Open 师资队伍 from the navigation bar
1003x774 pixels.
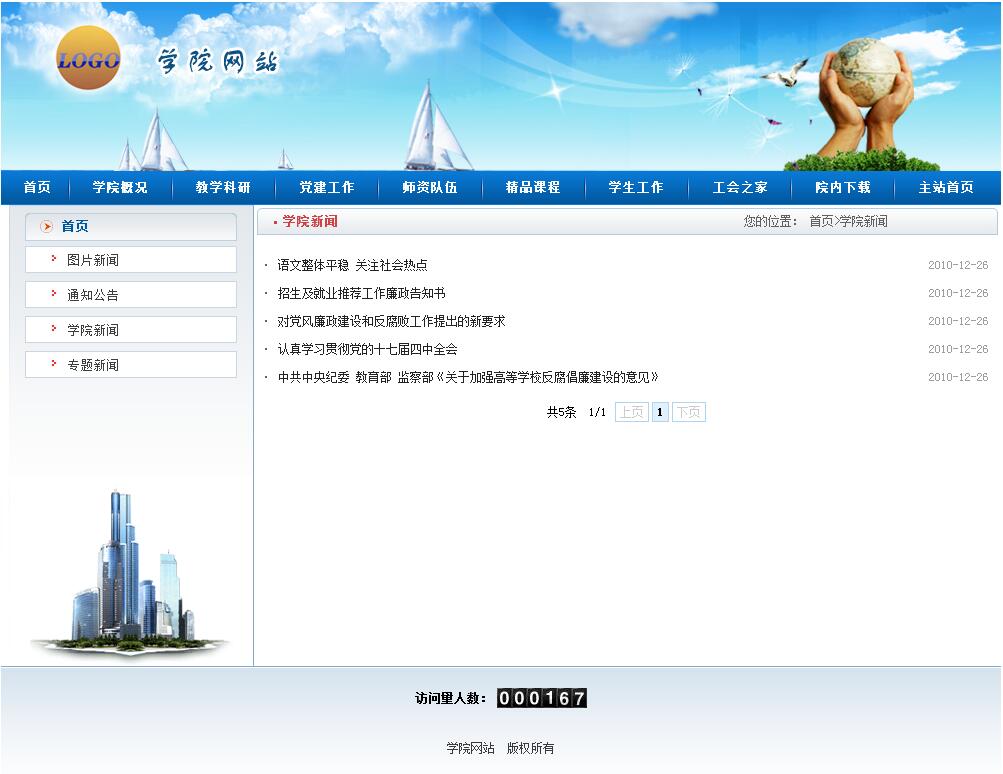point(430,187)
